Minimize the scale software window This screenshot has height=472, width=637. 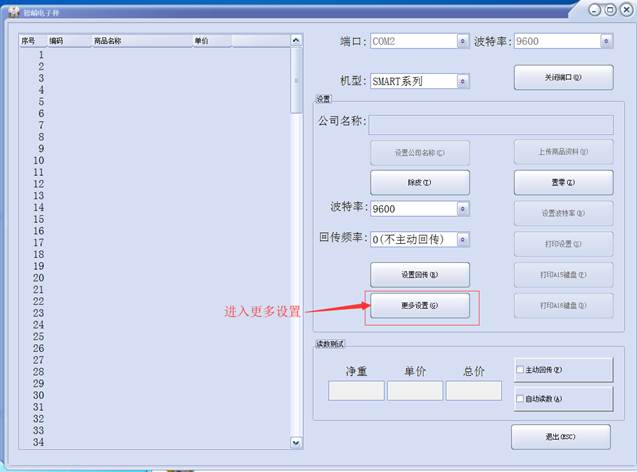[595, 10]
